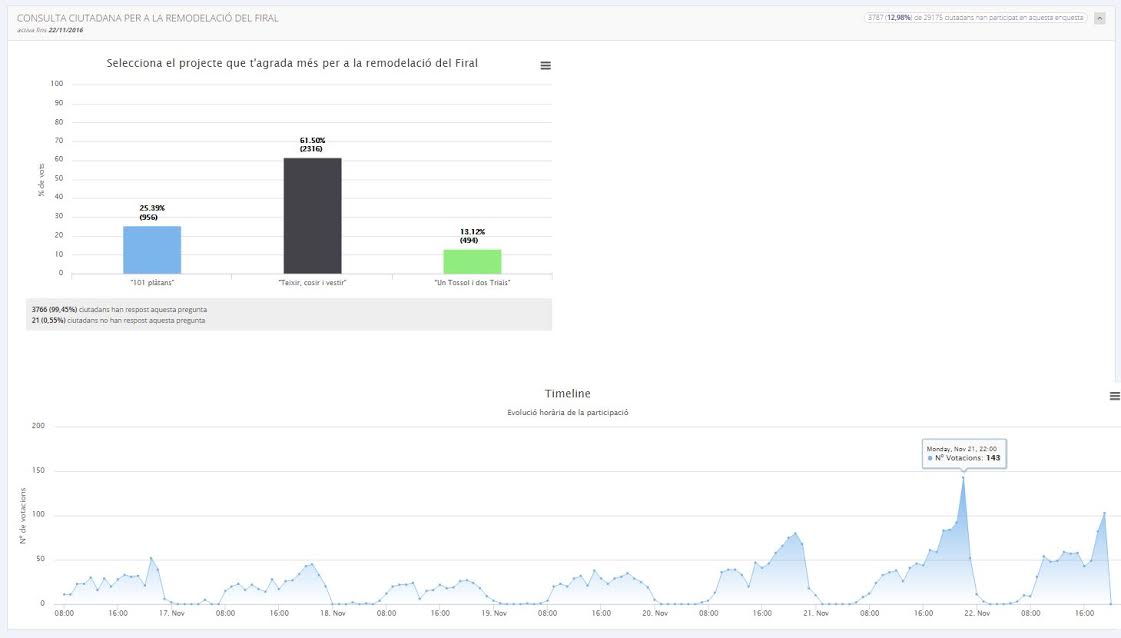This screenshot has height=638, width=1121.
Task: Click the grey response summary box below chart
Action: pyautogui.click(x=288, y=314)
